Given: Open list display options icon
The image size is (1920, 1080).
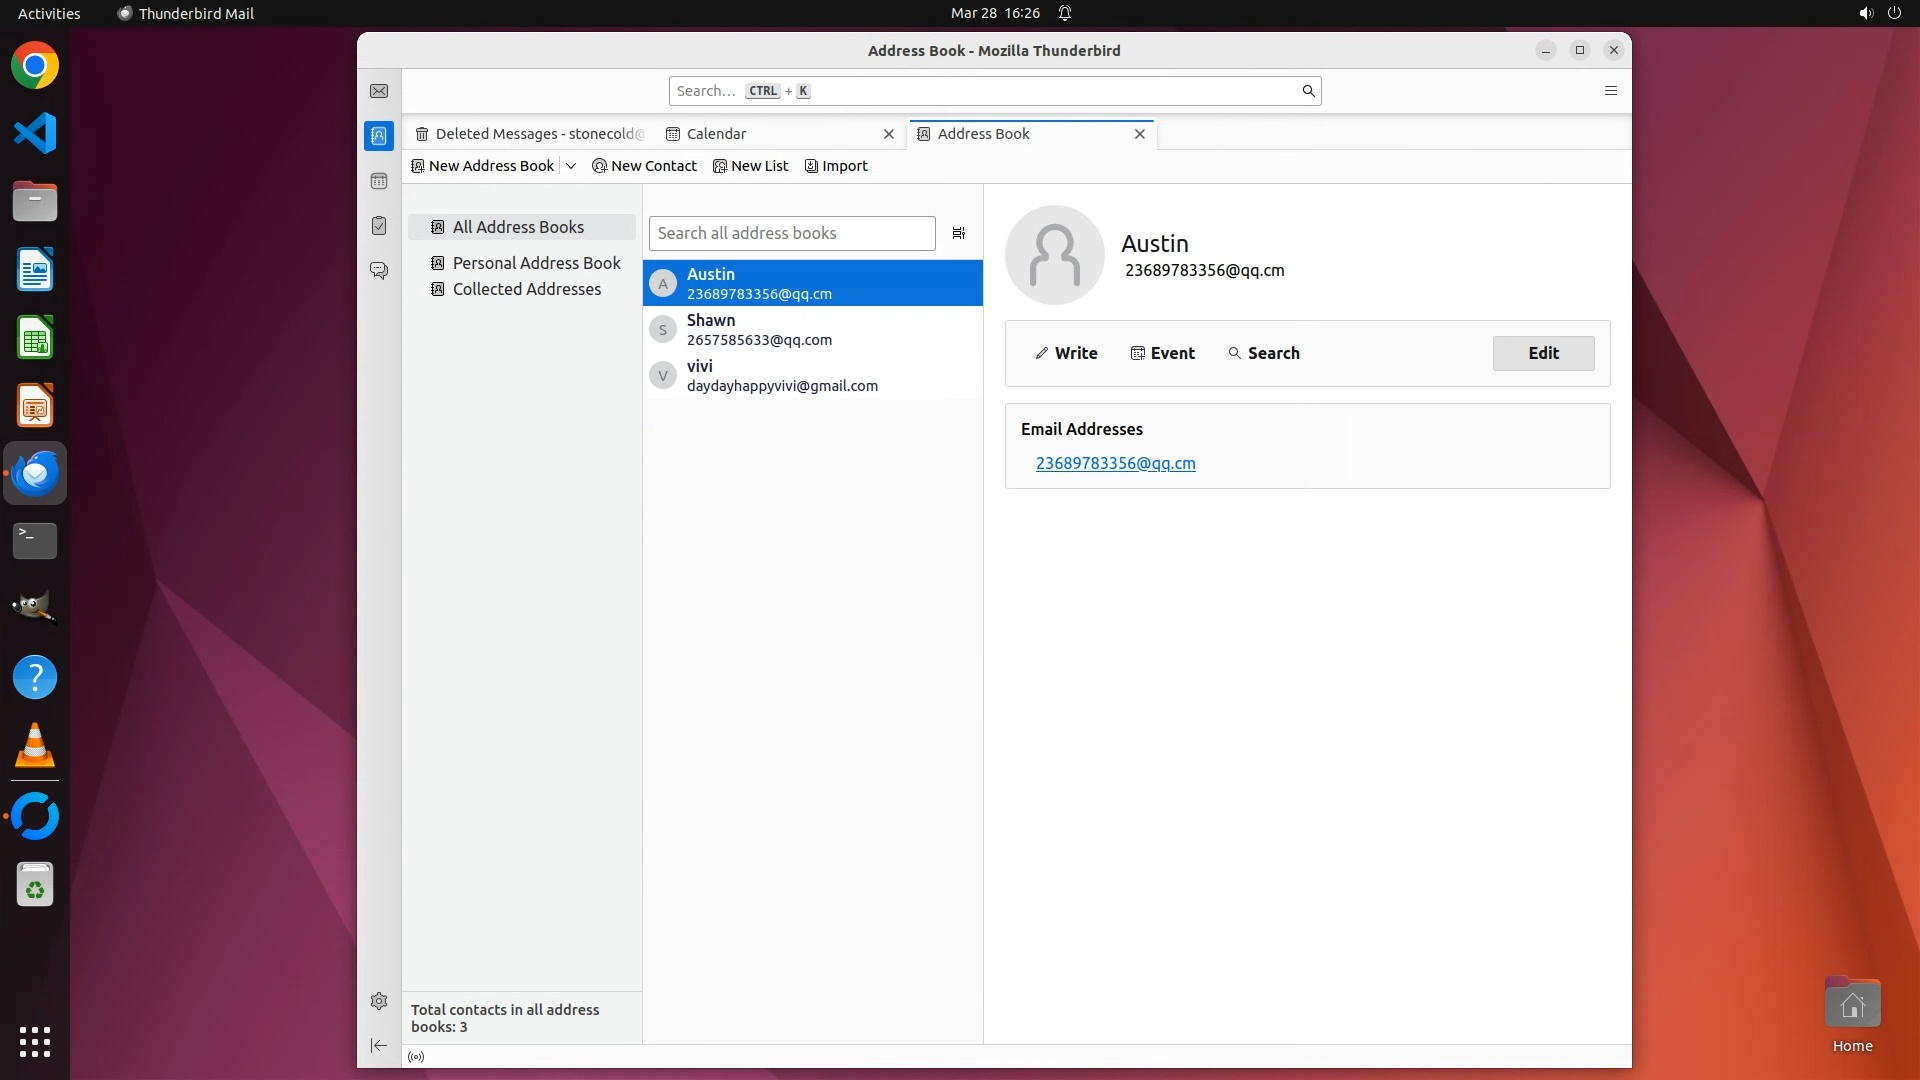Looking at the screenshot, I should pos(958,233).
